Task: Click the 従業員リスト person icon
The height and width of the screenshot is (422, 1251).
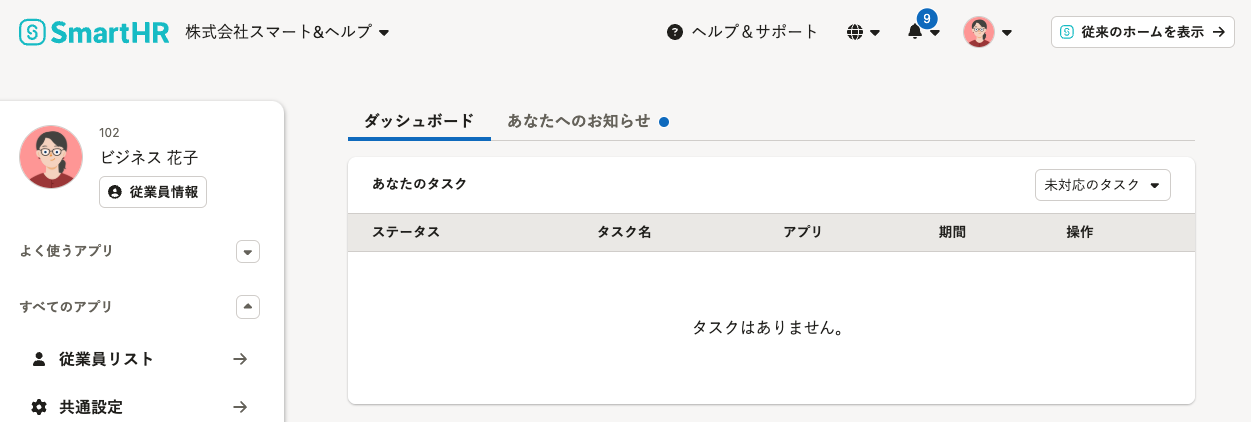Action: point(39,359)
